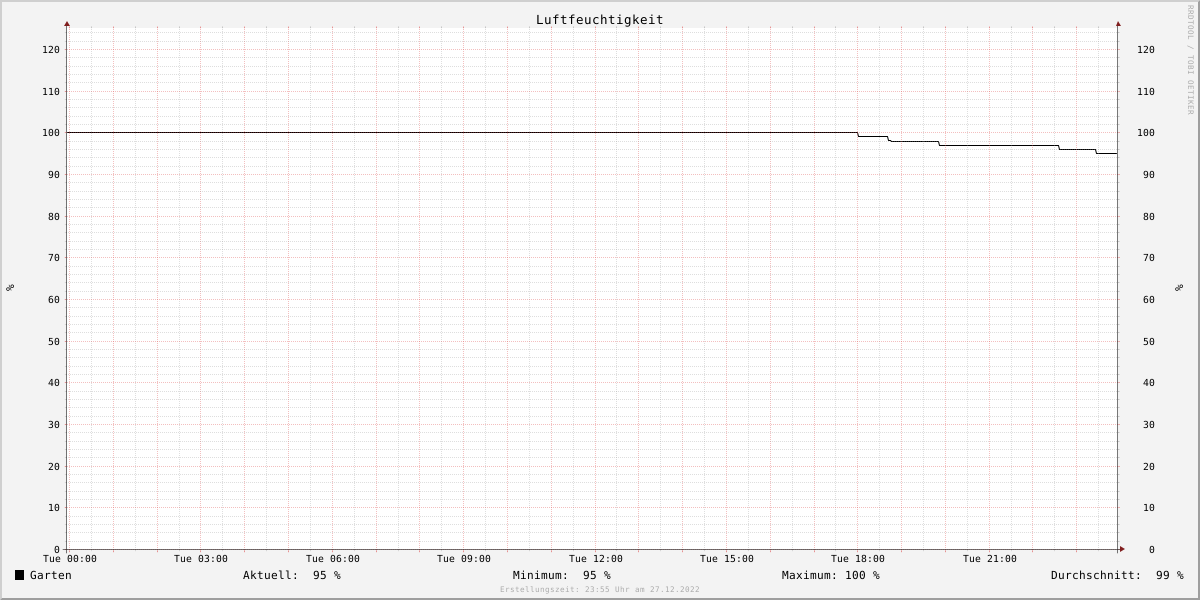Select the Garten legend label
Viewport: 1200px width, 600px height.
51,575
